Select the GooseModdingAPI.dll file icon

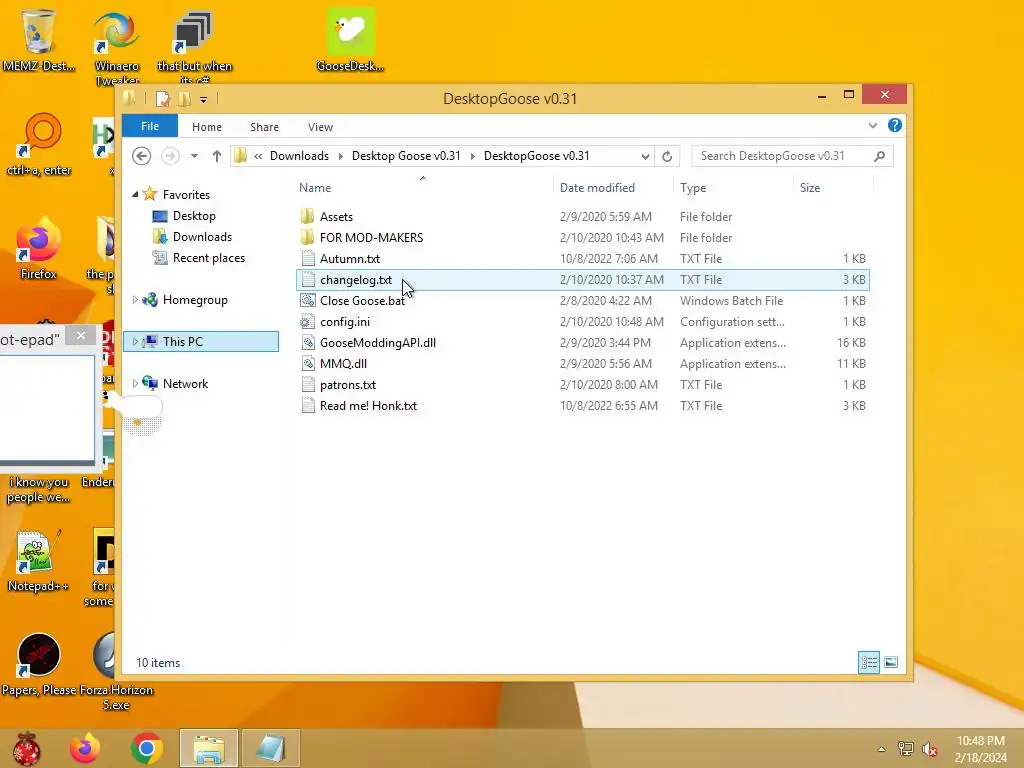(308, 342)
